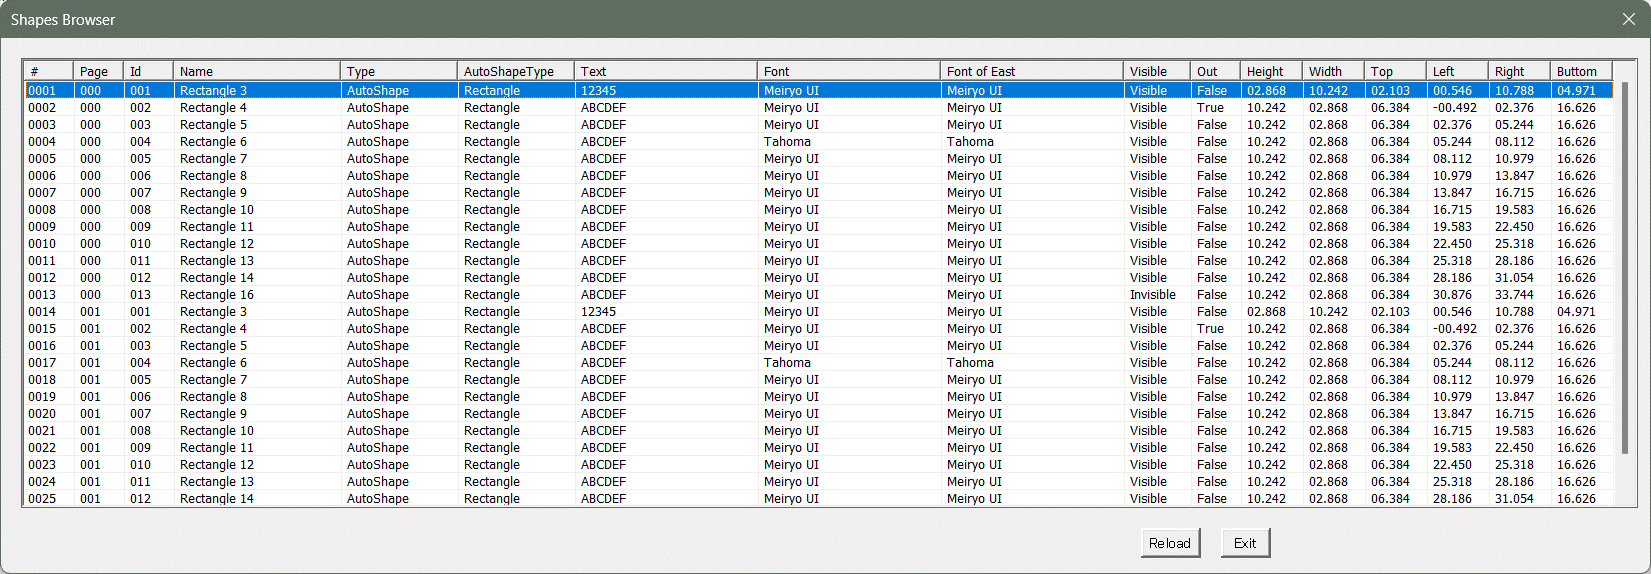This screenshot has width=1651, height=574.
Task: Select the Rectangle 16 entry
Action: (x=217, y=295)
